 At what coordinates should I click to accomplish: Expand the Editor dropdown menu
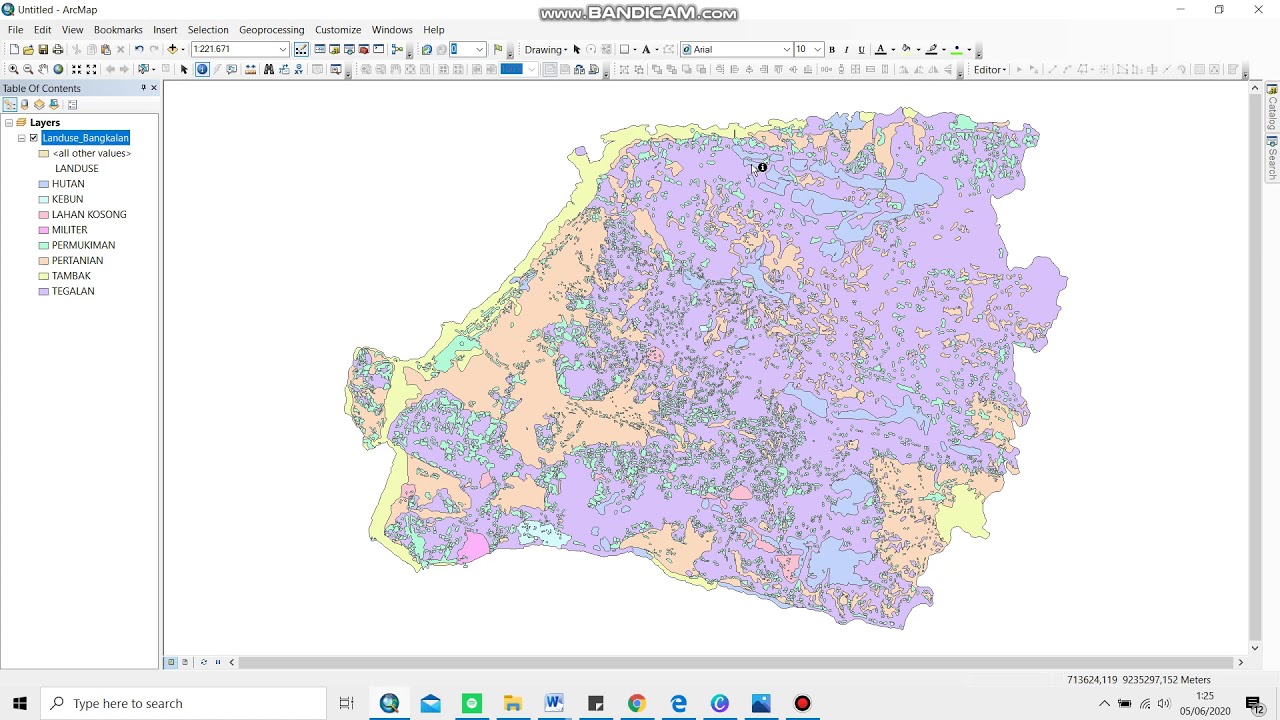[x=990, y=69]
